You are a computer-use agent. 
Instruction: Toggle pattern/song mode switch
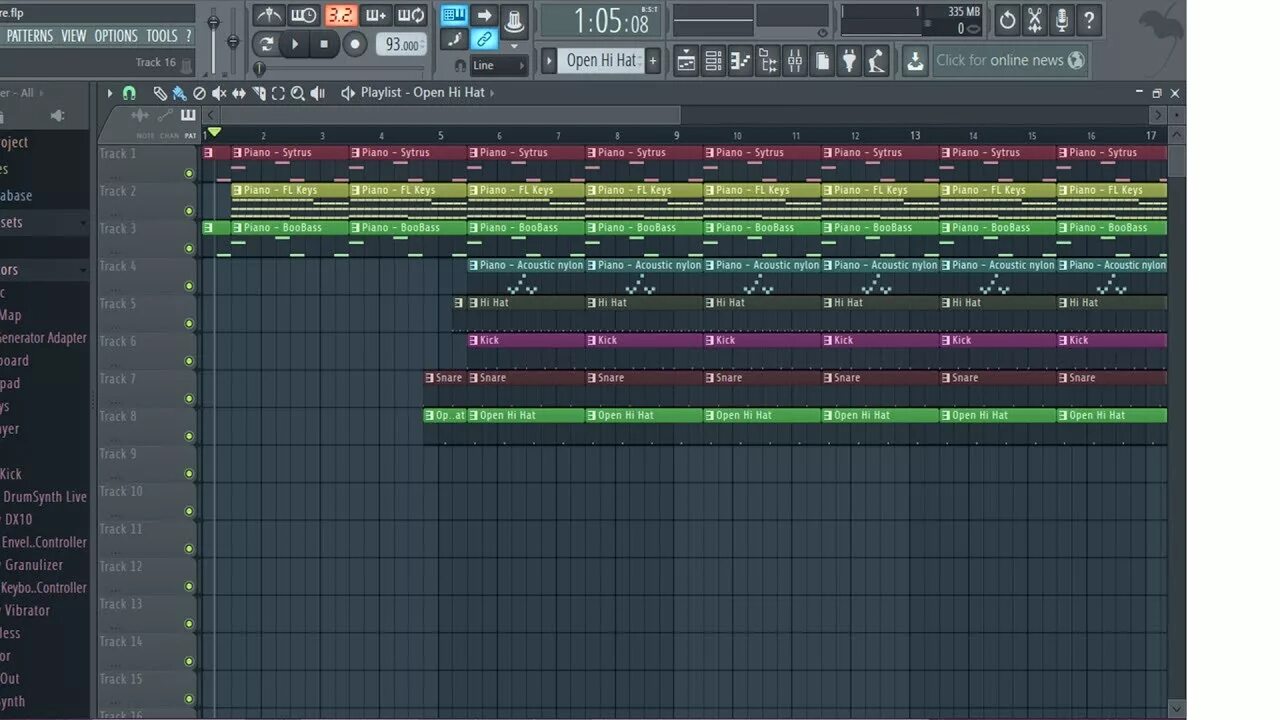pyautogui.click(x=266, y=44)
